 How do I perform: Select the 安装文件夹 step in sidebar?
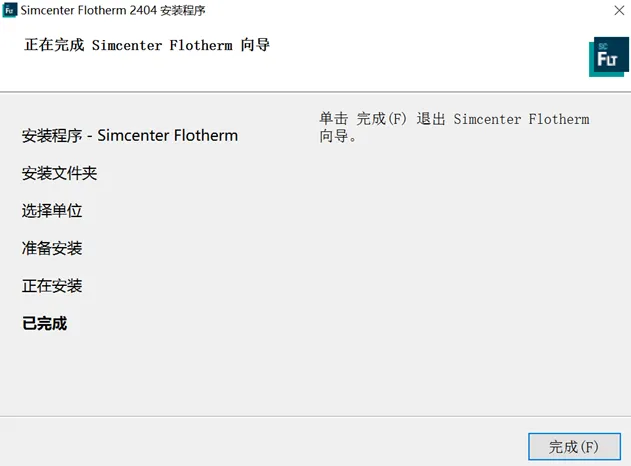[60, 173]
